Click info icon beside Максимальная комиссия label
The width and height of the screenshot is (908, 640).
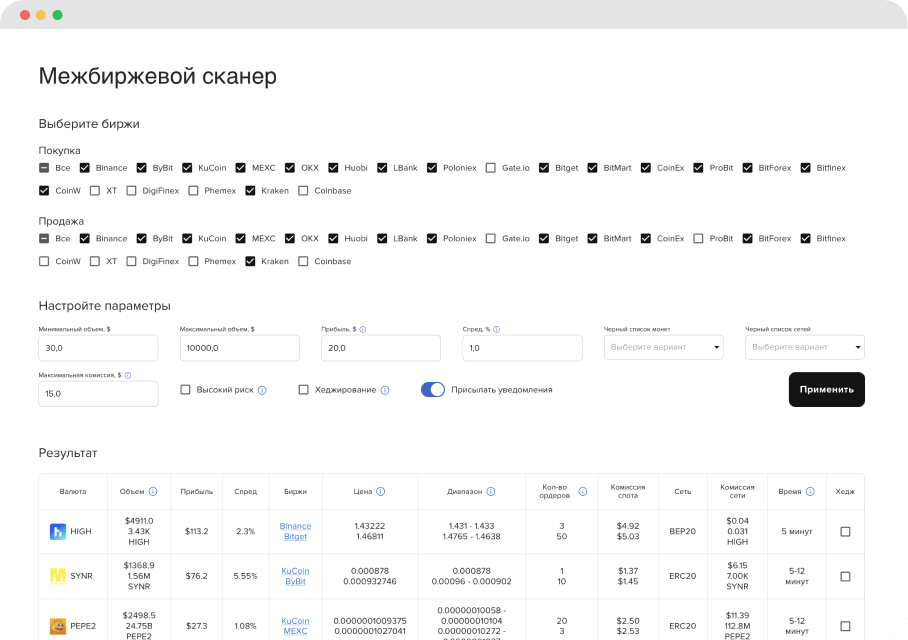click(x=128, y=375)
